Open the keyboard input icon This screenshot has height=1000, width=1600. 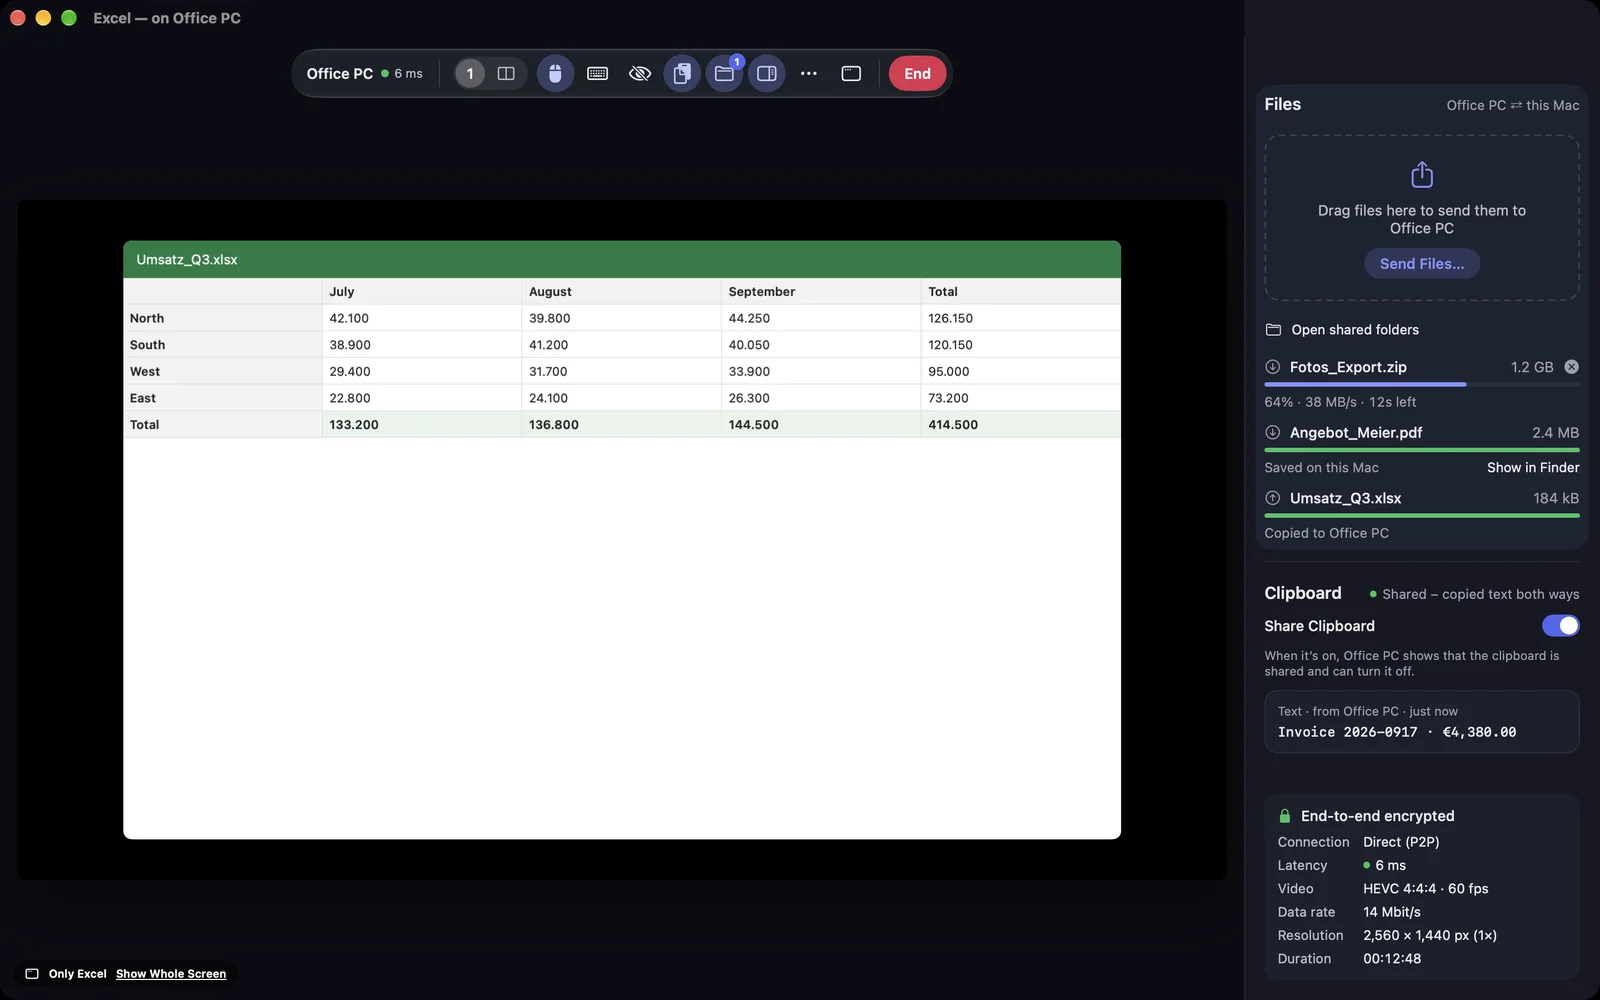[x=598, y=74]
